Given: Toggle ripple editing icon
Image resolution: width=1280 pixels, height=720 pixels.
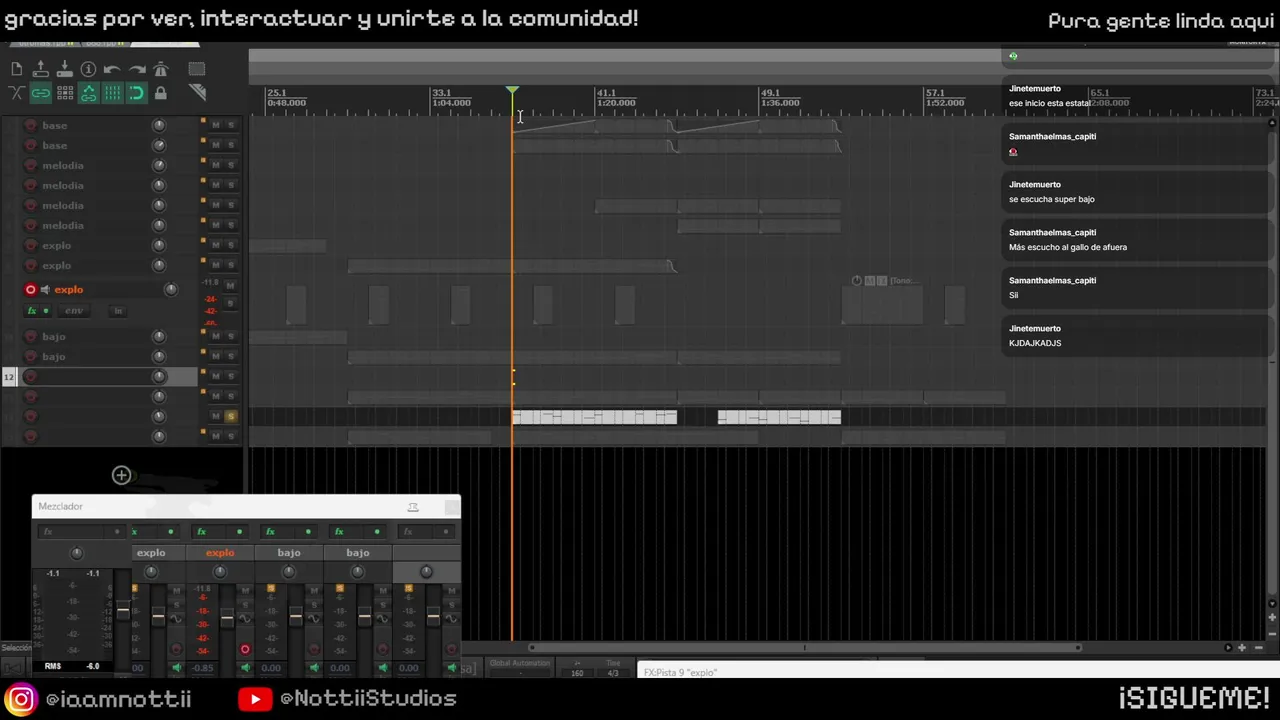Looking at the screenshot, I should tap(64, 93).
